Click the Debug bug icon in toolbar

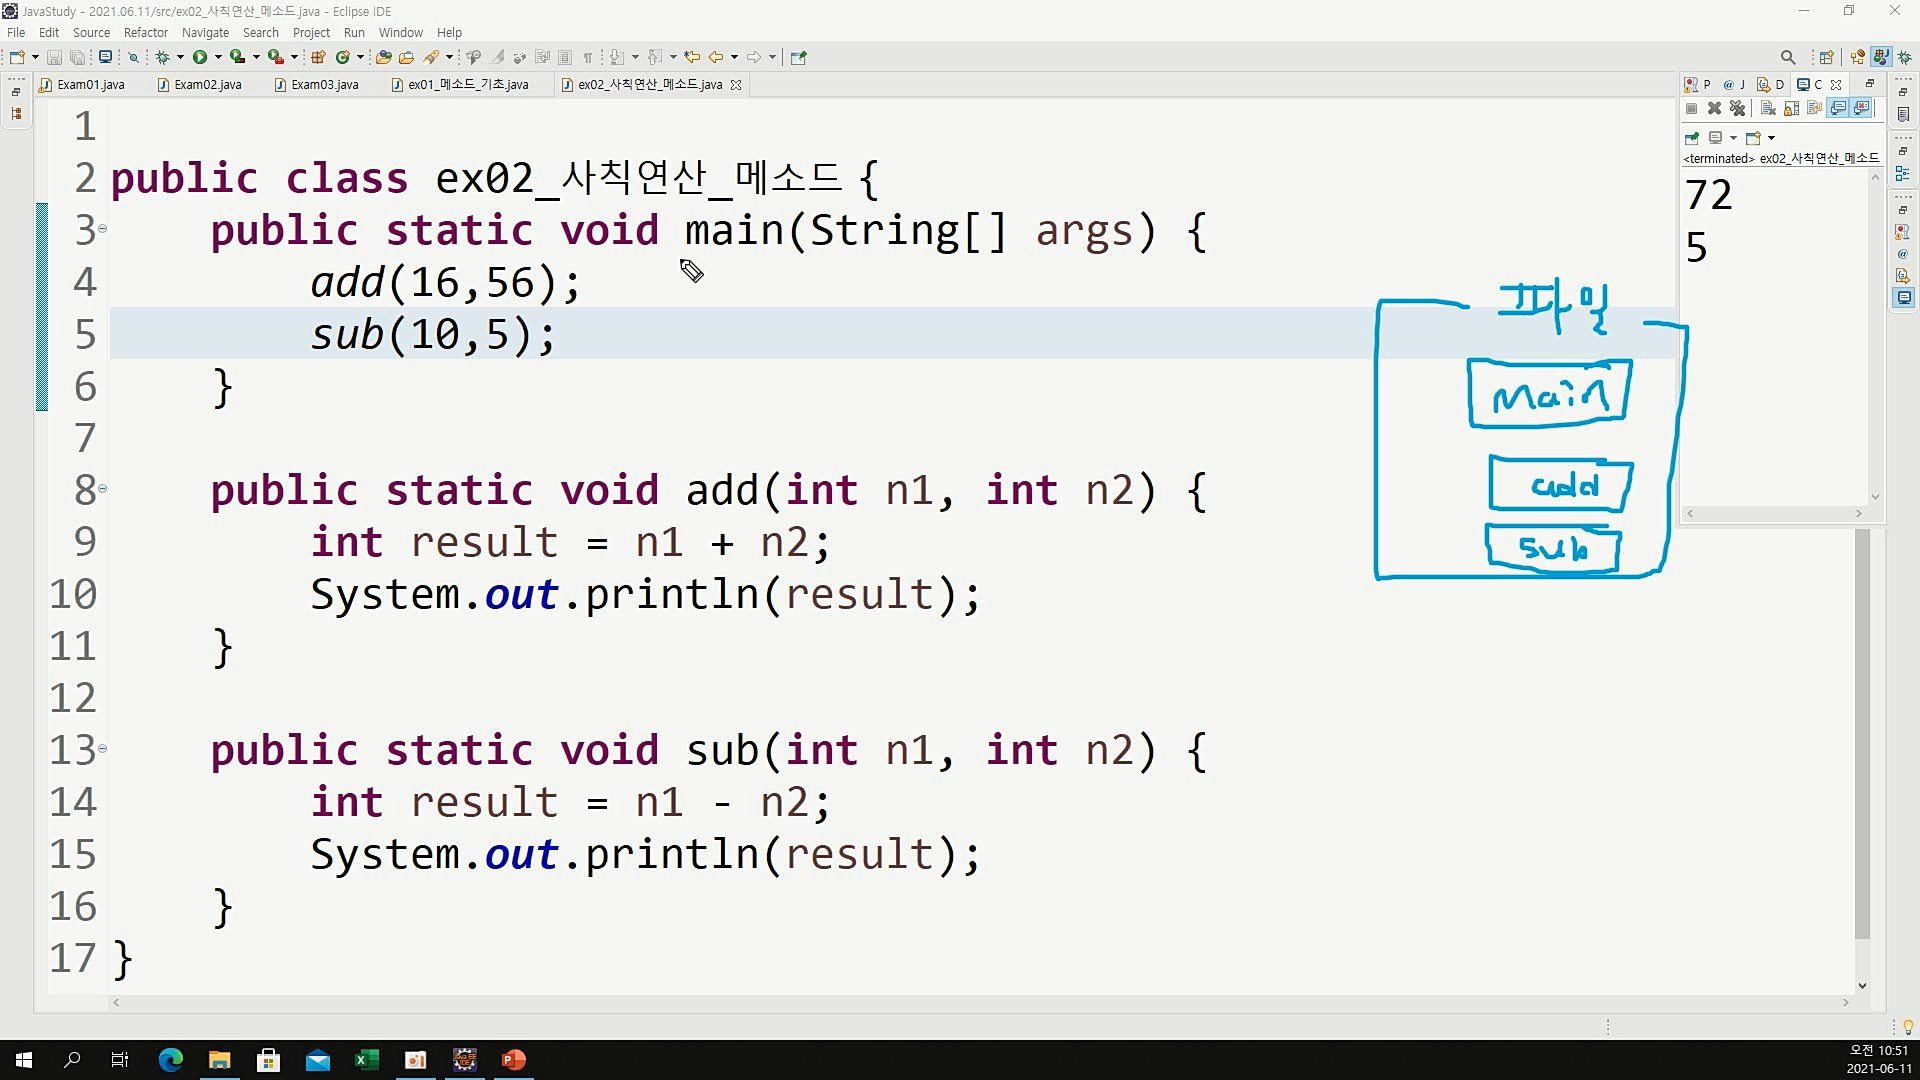point(162,57)
